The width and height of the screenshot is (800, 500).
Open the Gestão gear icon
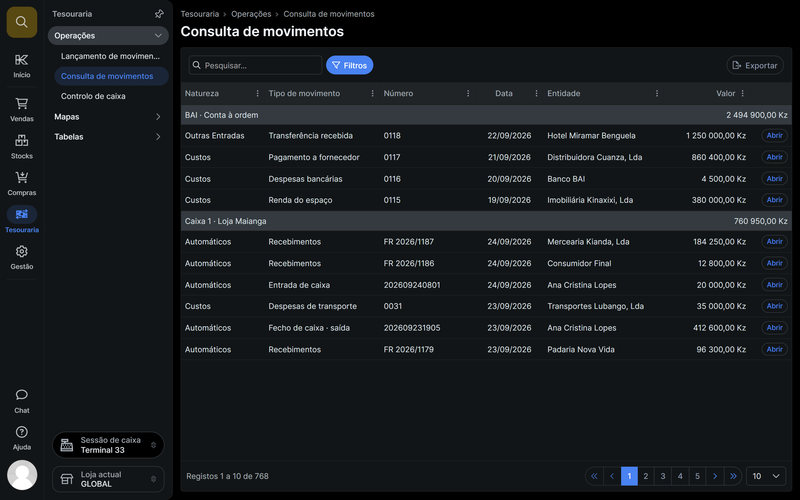click(21, 252)
